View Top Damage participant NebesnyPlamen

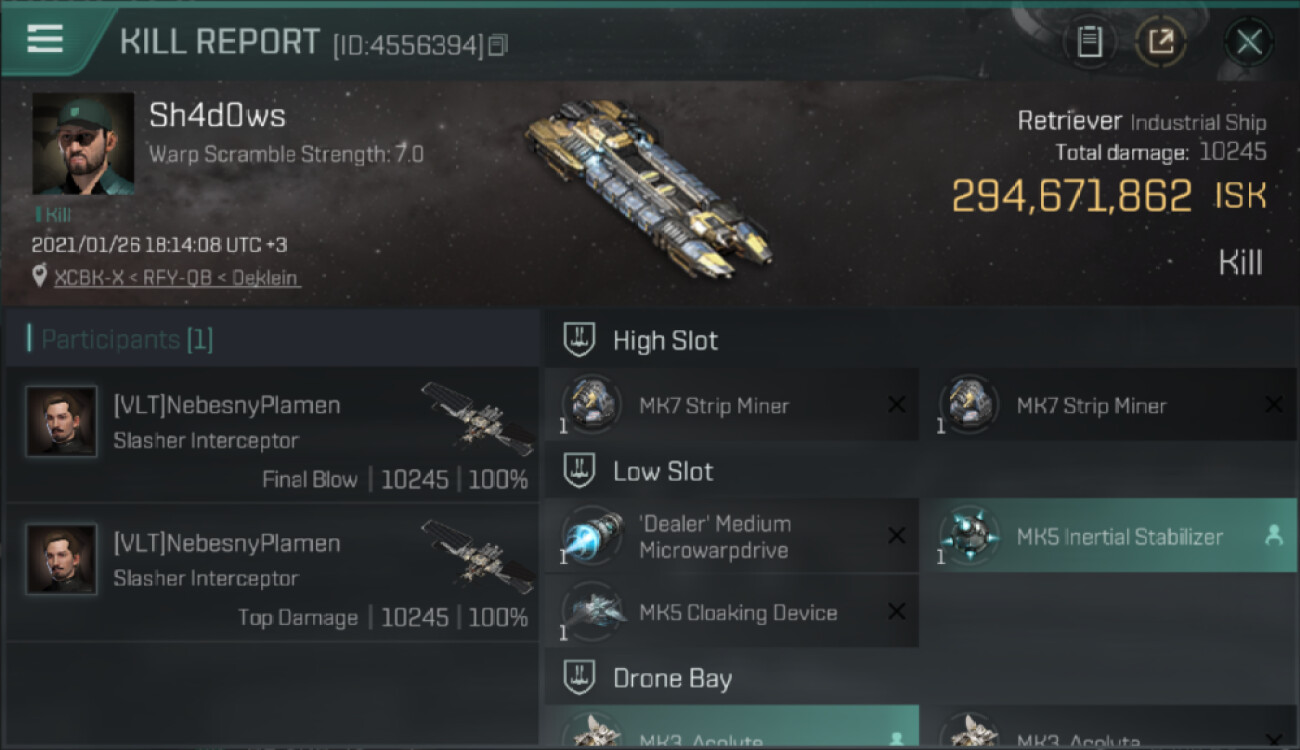point(272,572)
